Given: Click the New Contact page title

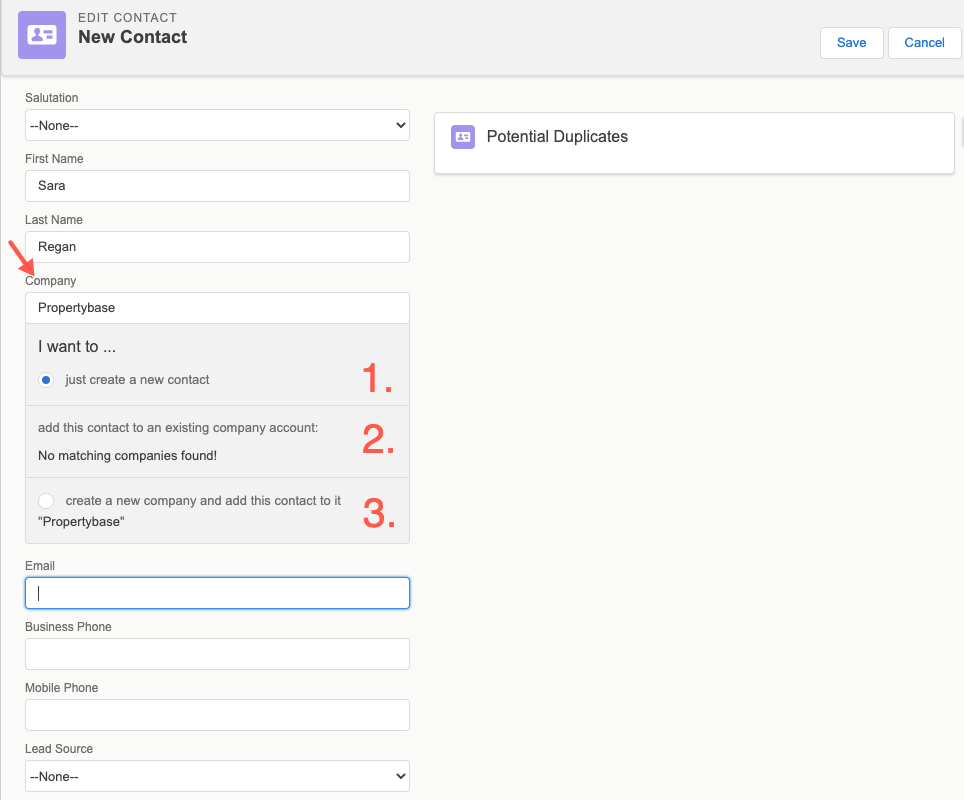Looking at the screenshot, I should (x=132, y=37).
